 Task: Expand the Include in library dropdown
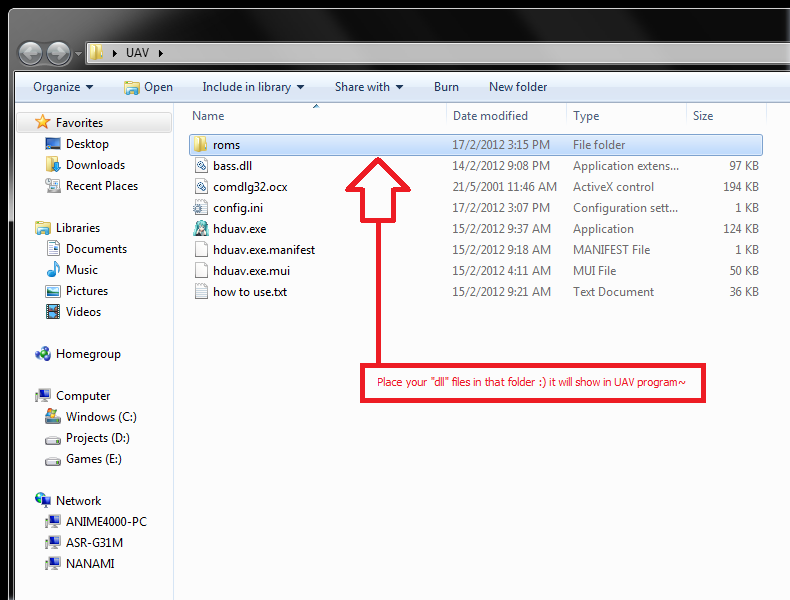click(x=252, y=87)
